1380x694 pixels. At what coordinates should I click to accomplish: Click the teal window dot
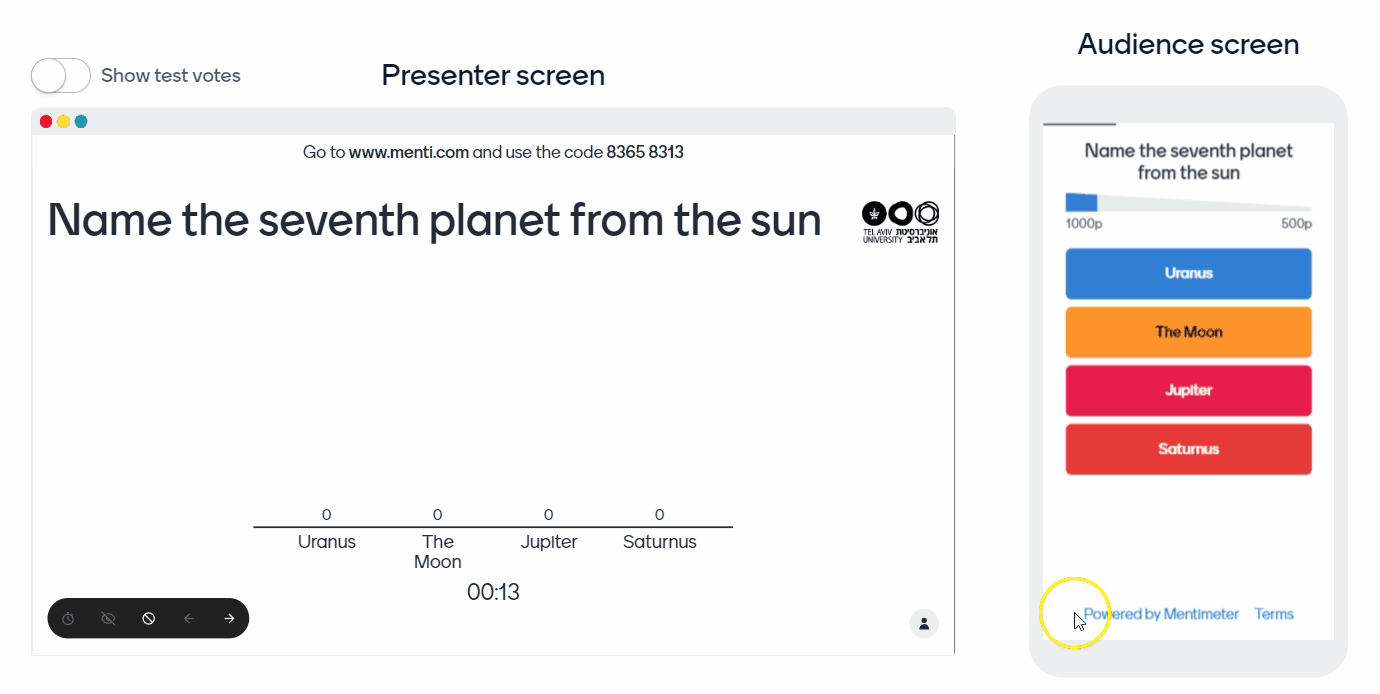coord(81,122)
